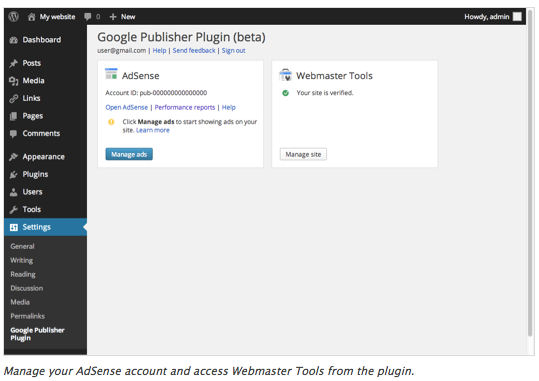
Task: Click the green verified checkmark icon
Action: (285, 93)
